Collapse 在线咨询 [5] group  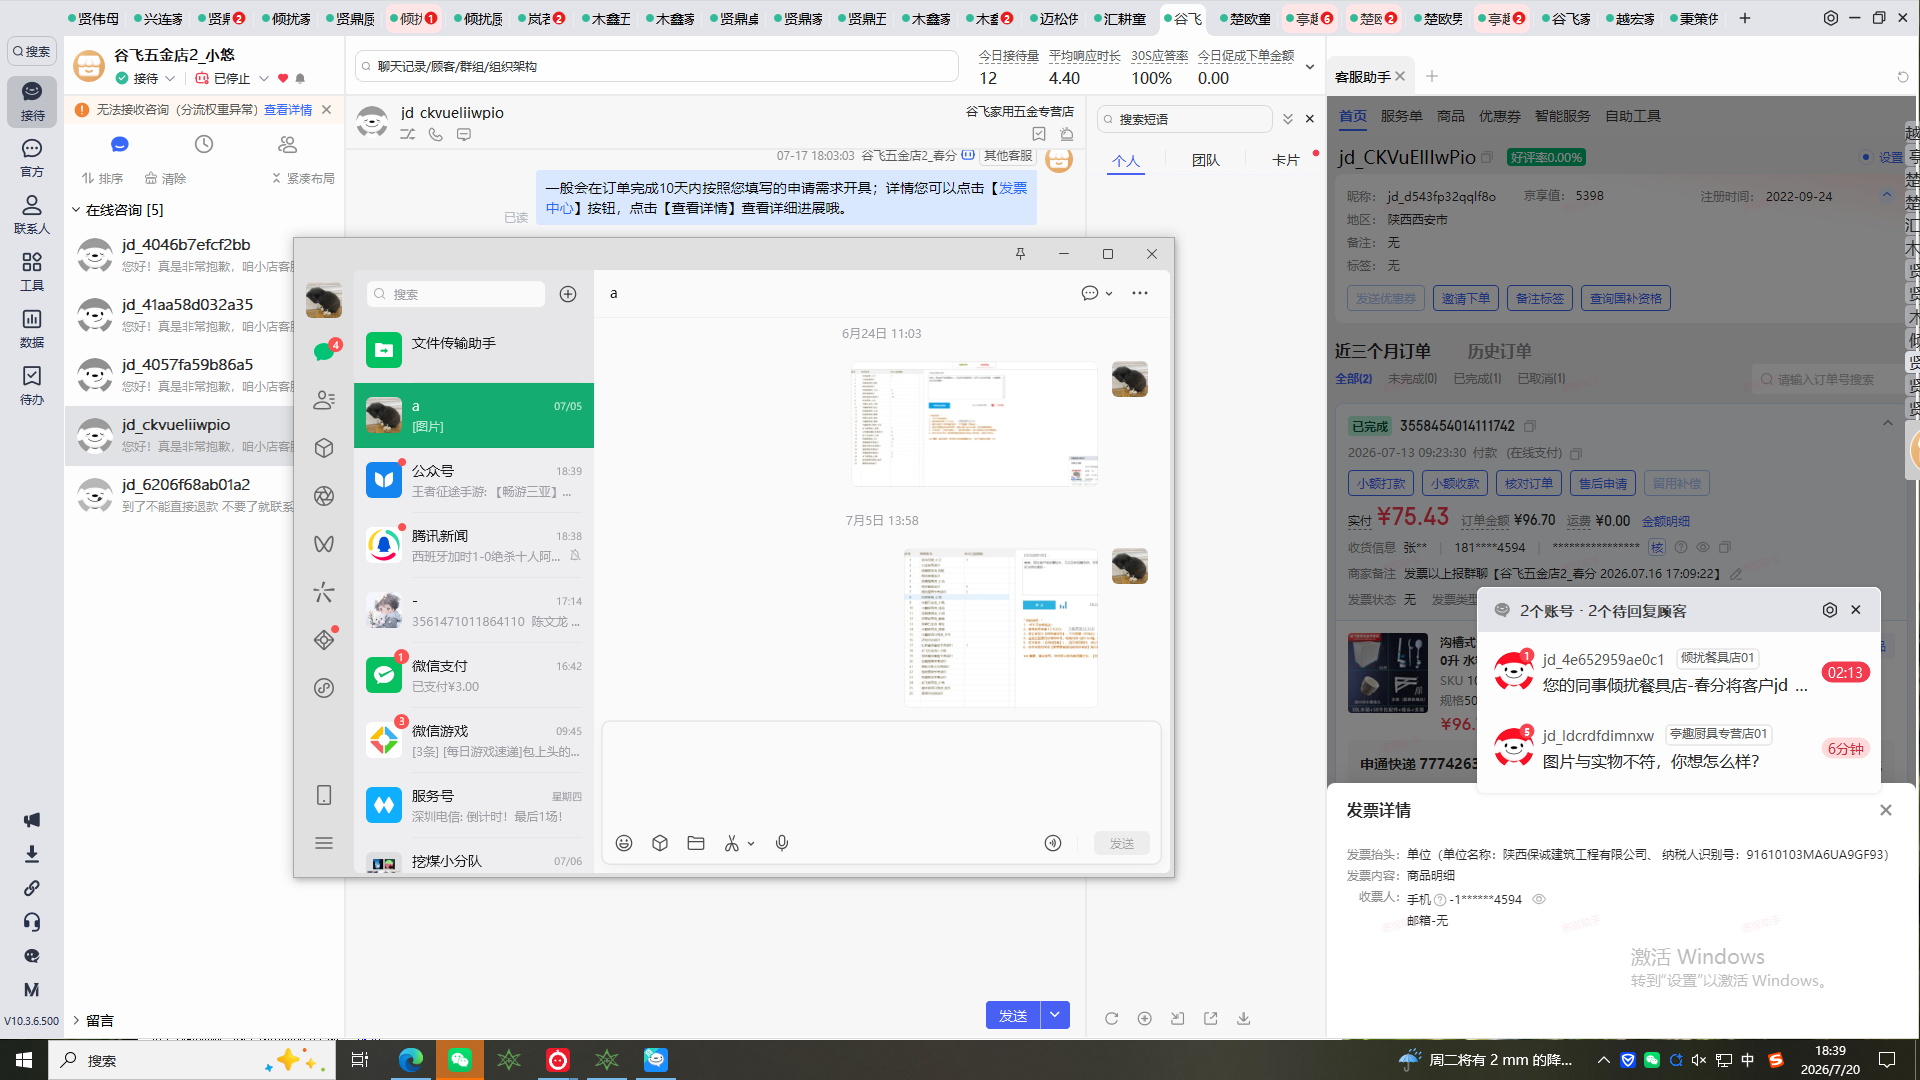click(76, 210)
